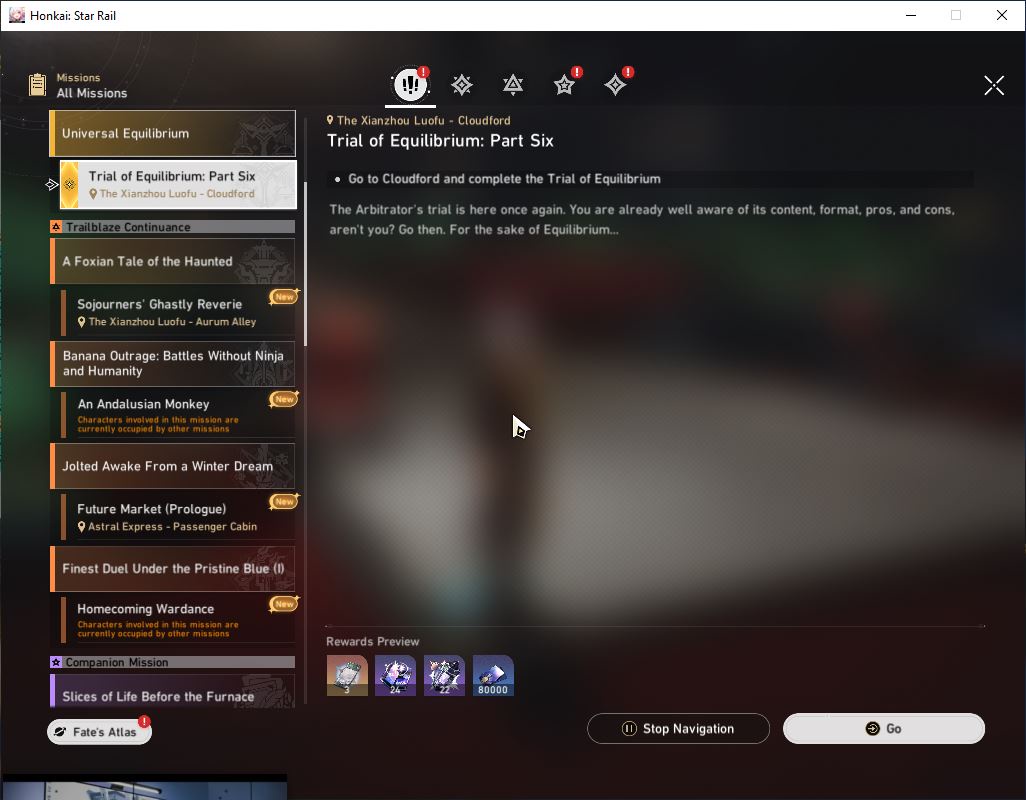Switch to Trailblaze Mission filter icon
The height and width of the screenshot is (800, 1026).
[462, 84]
